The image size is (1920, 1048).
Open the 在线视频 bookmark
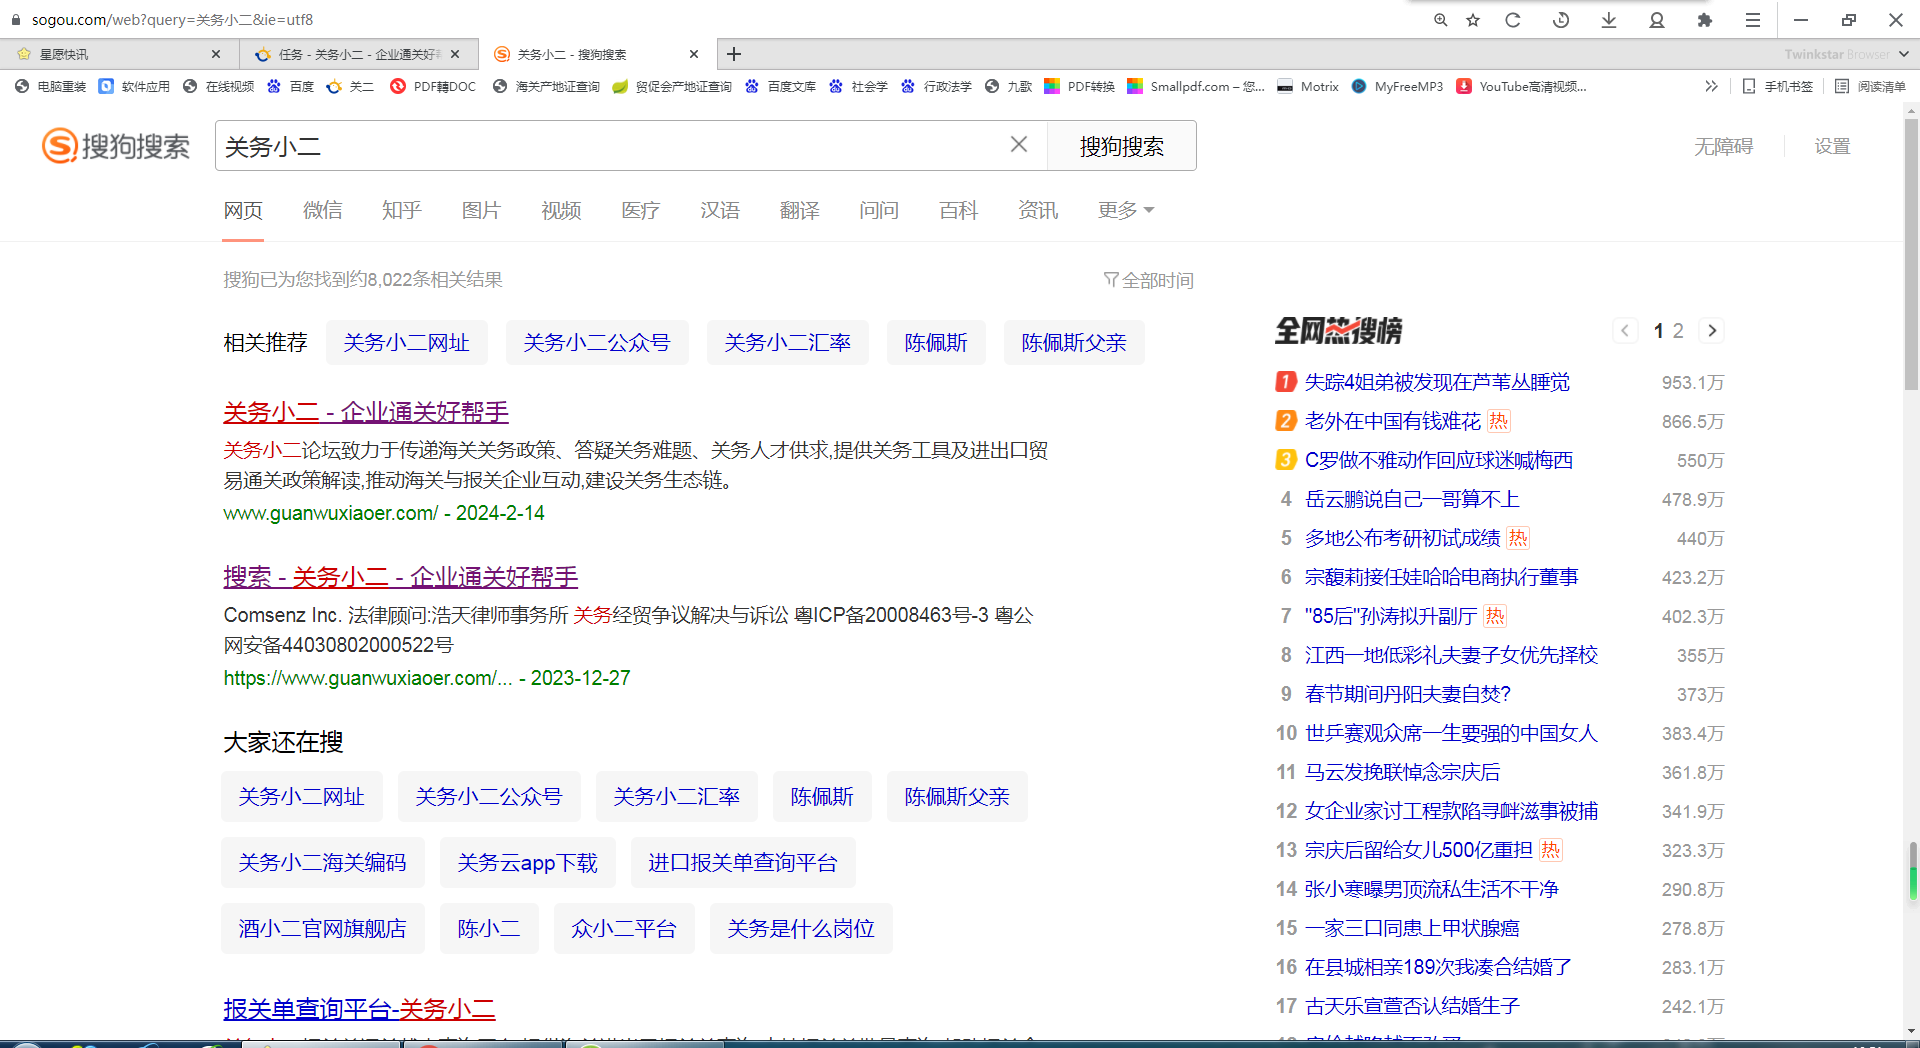pyautogui.click(x=219, y=87)
